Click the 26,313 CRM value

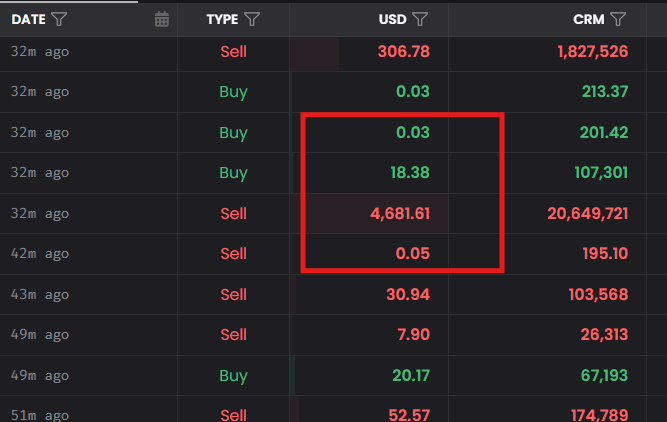(x=604, y=334)
